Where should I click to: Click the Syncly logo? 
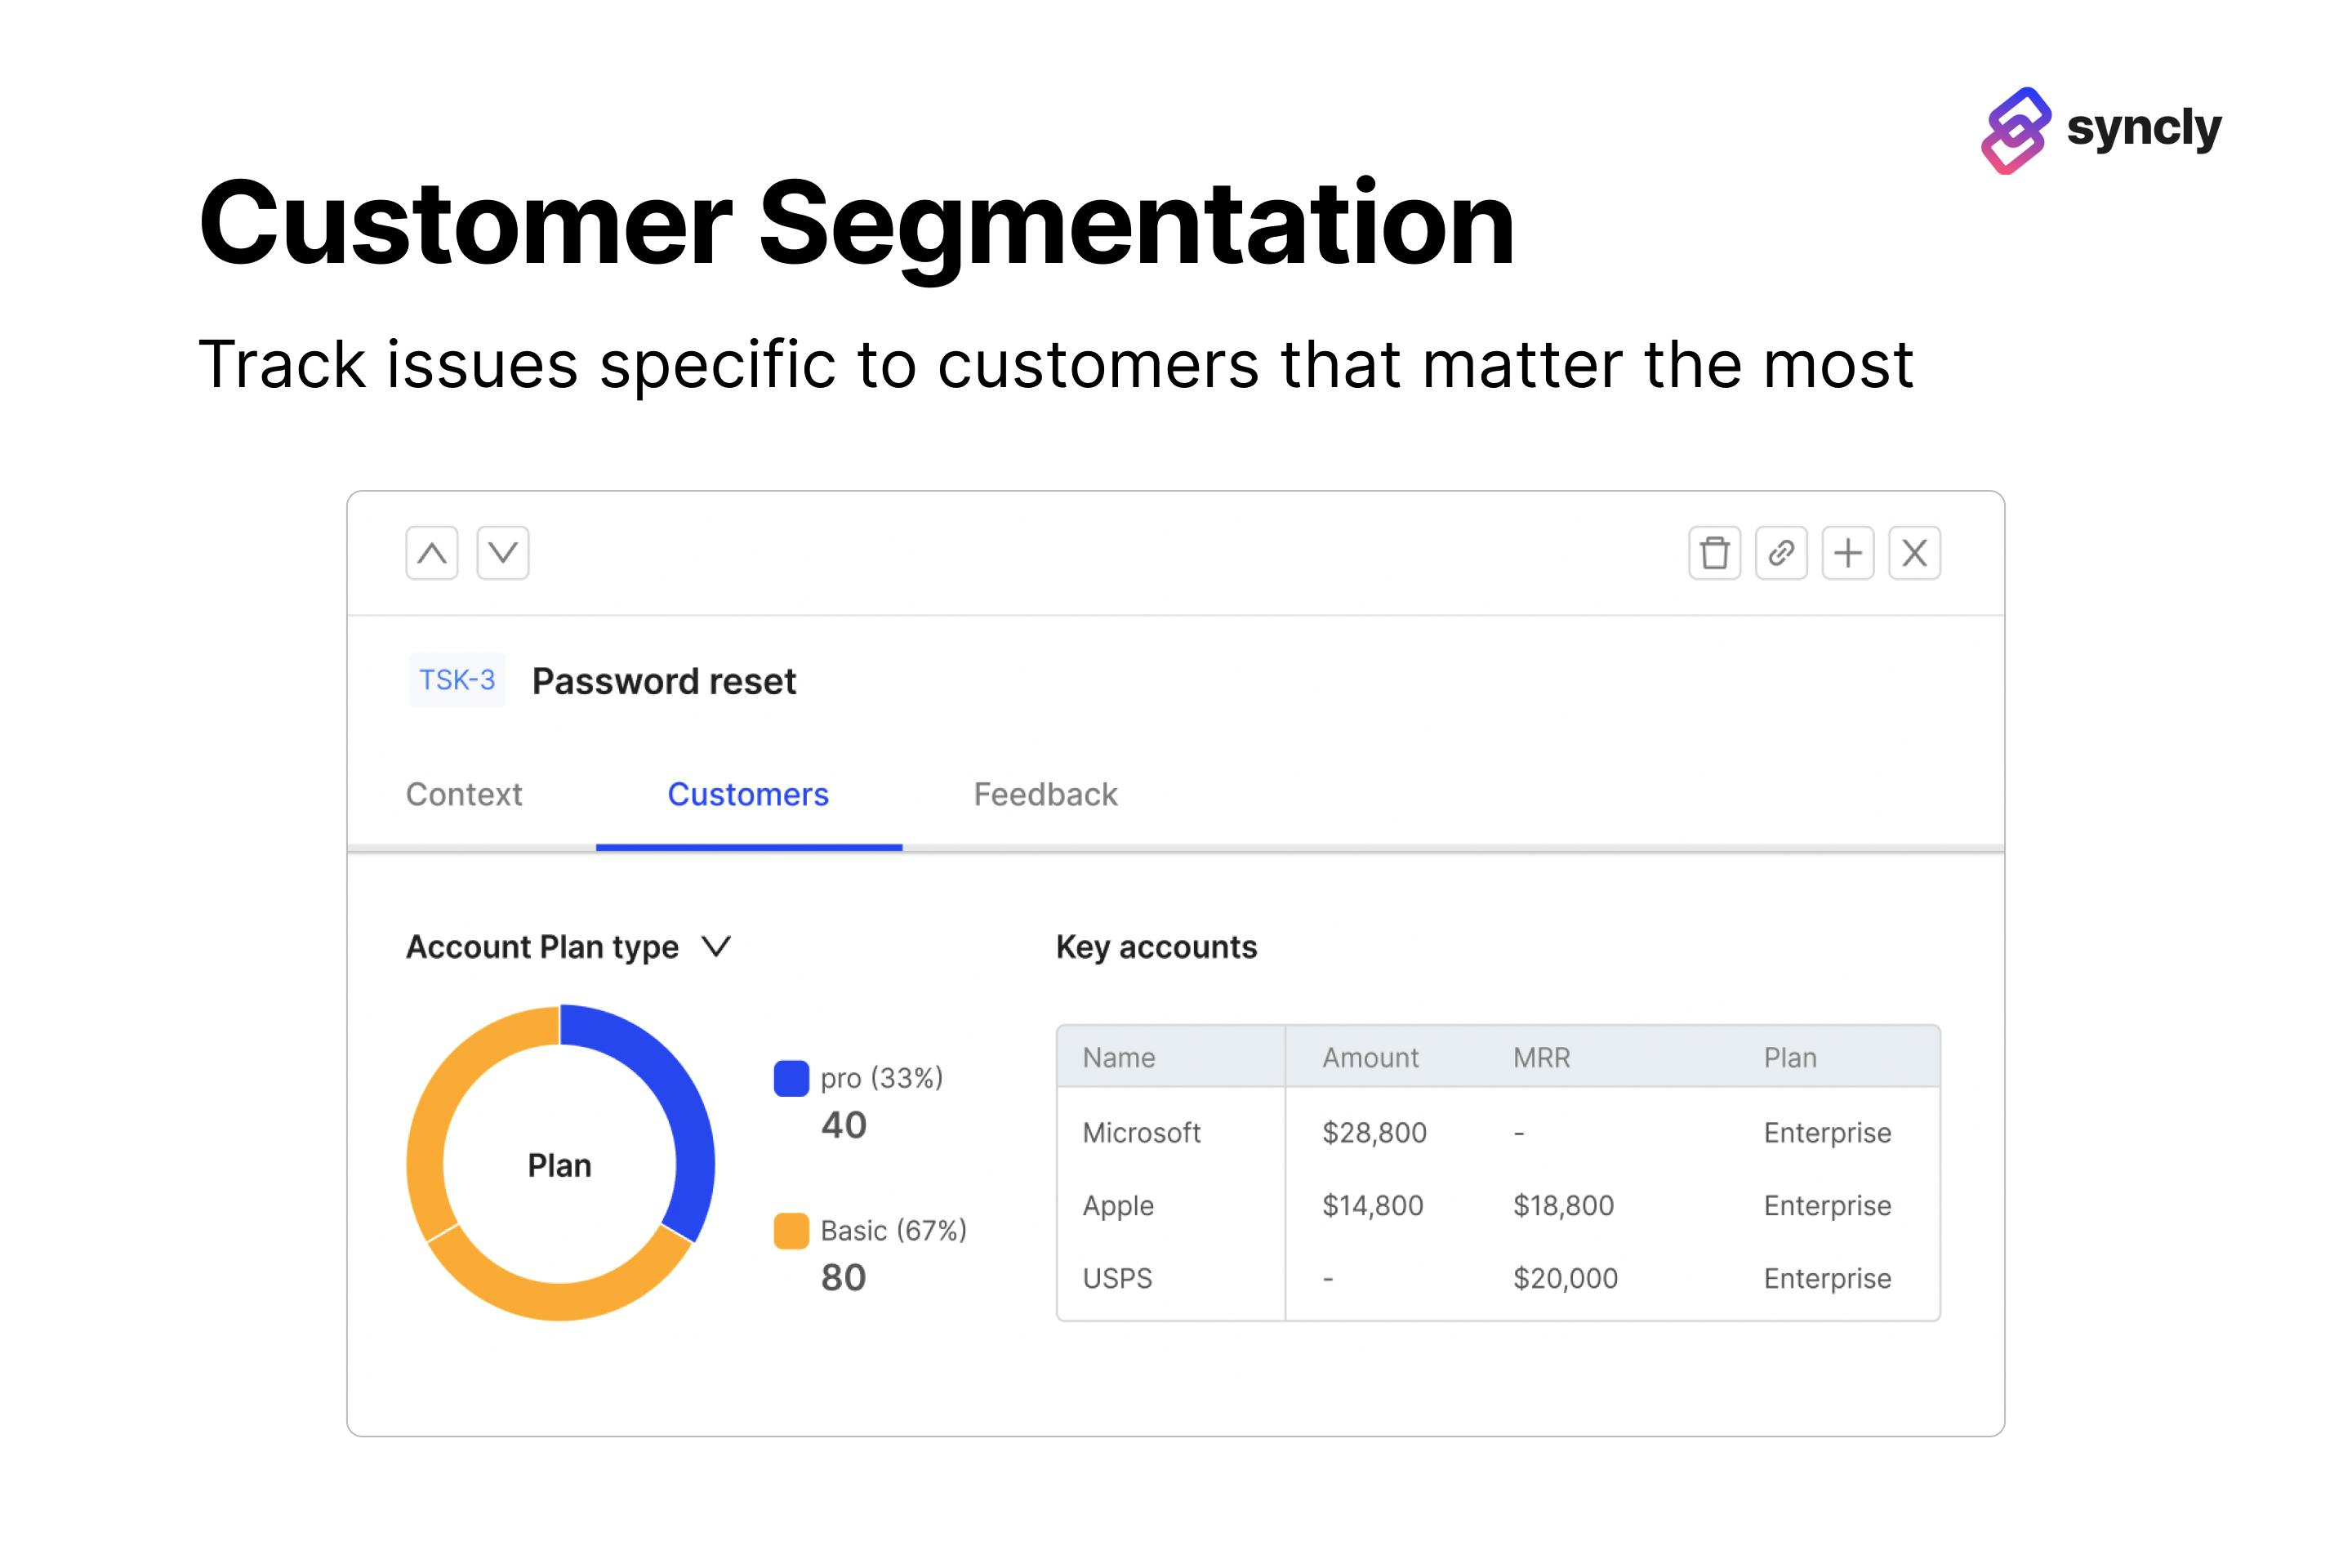coord(2100,130)
